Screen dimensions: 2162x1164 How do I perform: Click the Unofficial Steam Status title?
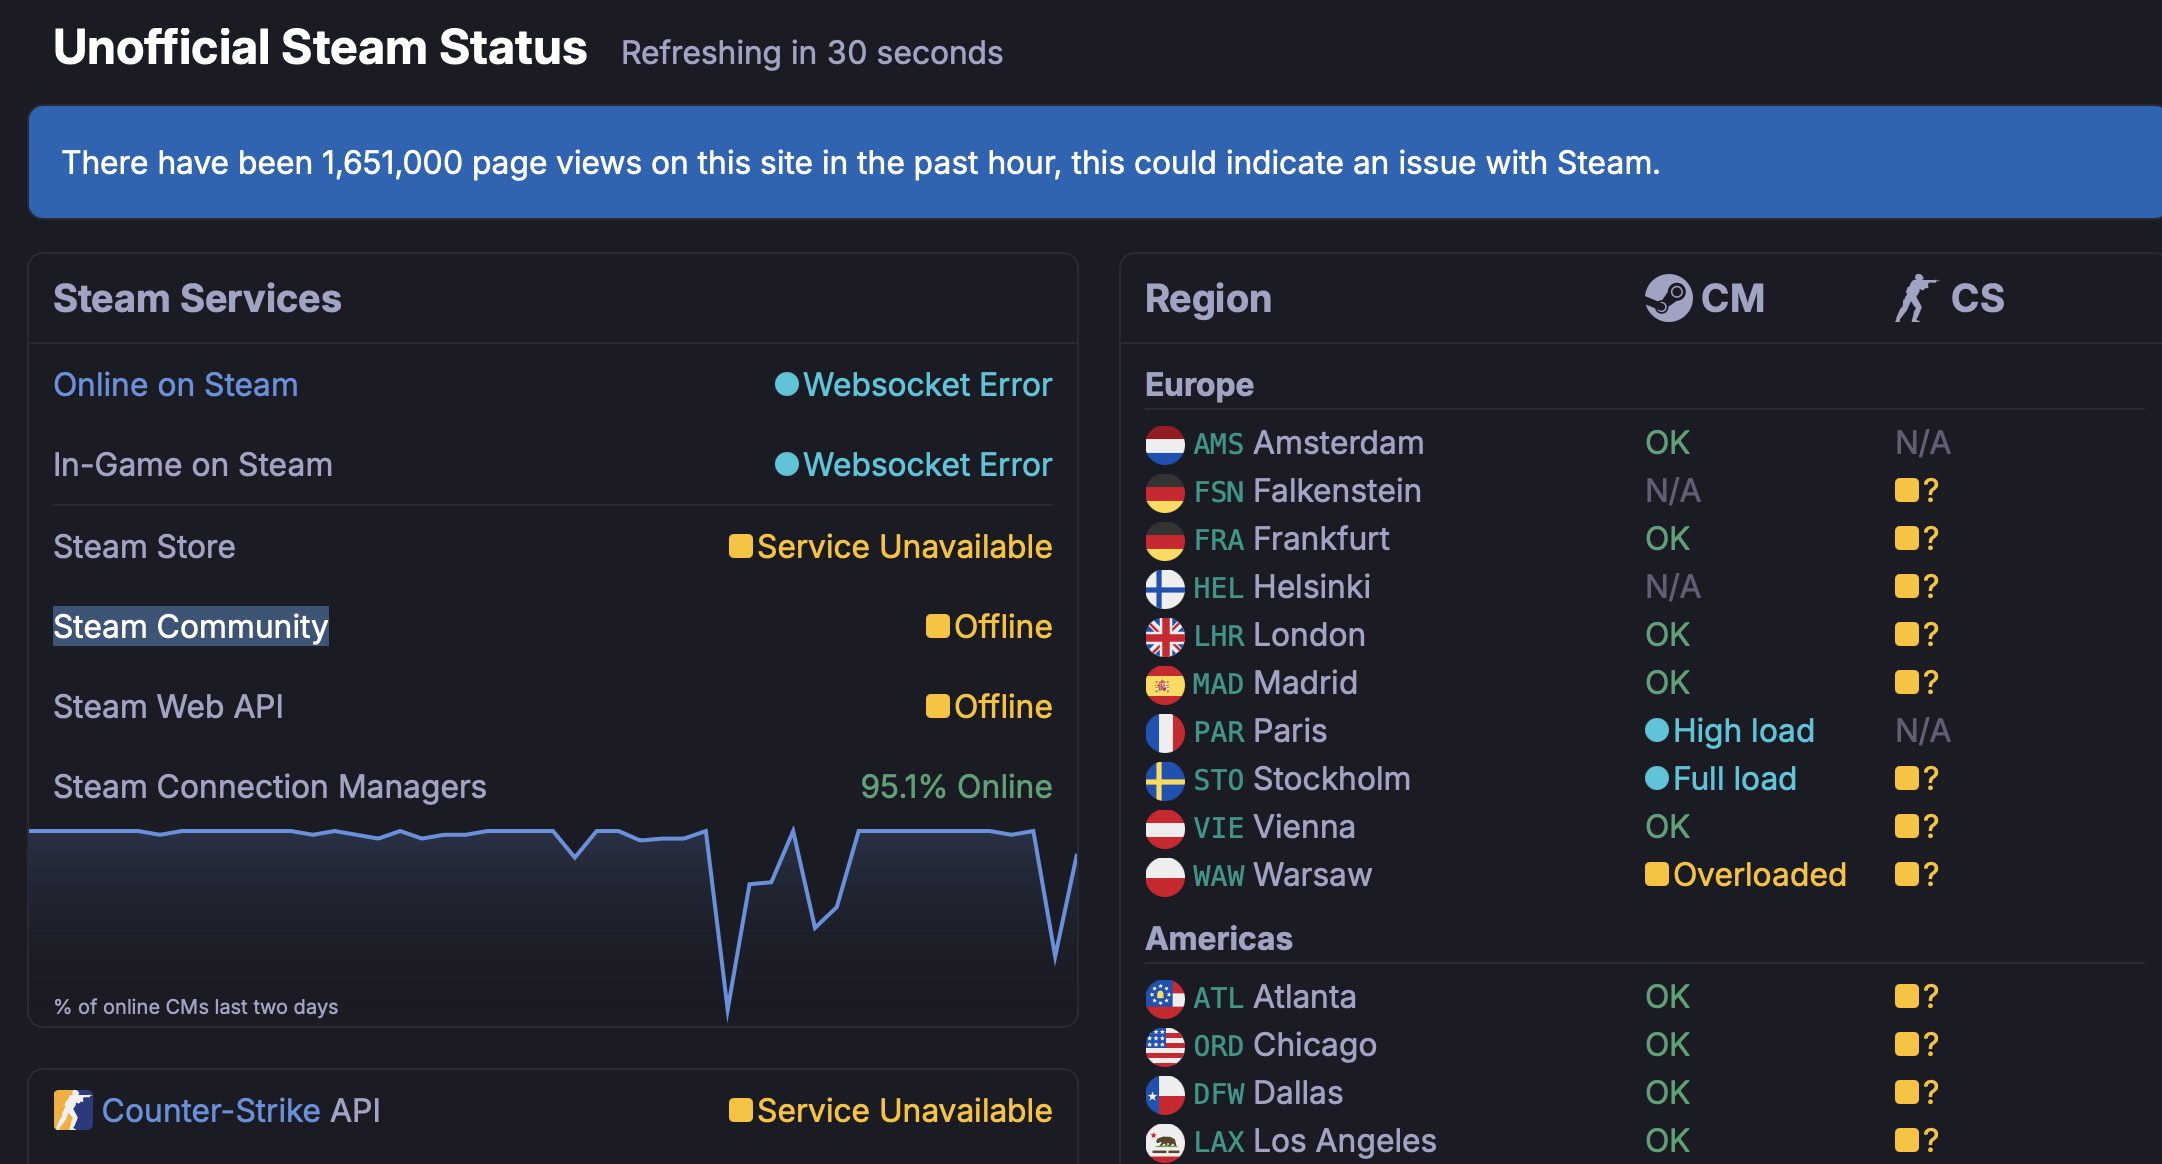[320, 48]
